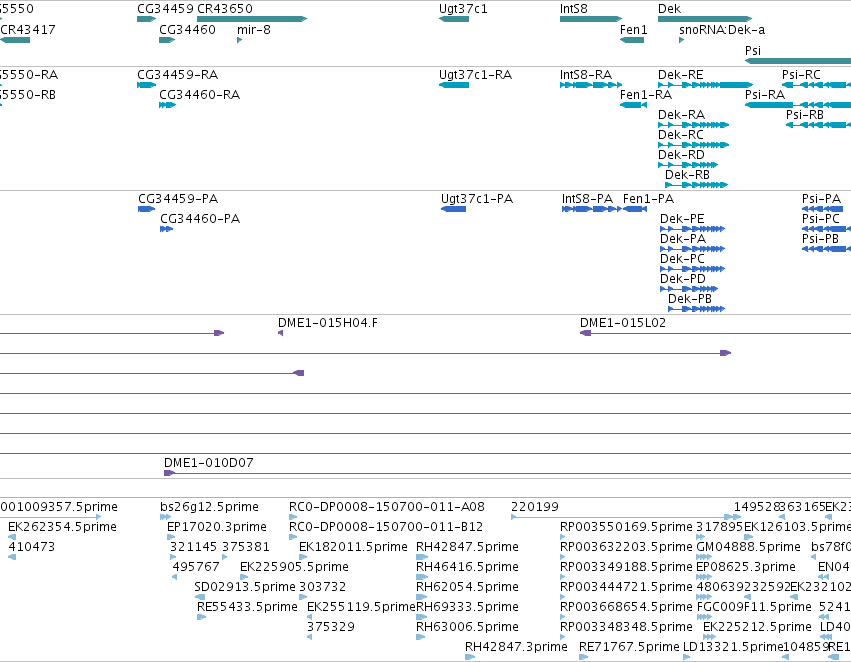Select the RH42847.5prime EST glyph

coord(422,557)
